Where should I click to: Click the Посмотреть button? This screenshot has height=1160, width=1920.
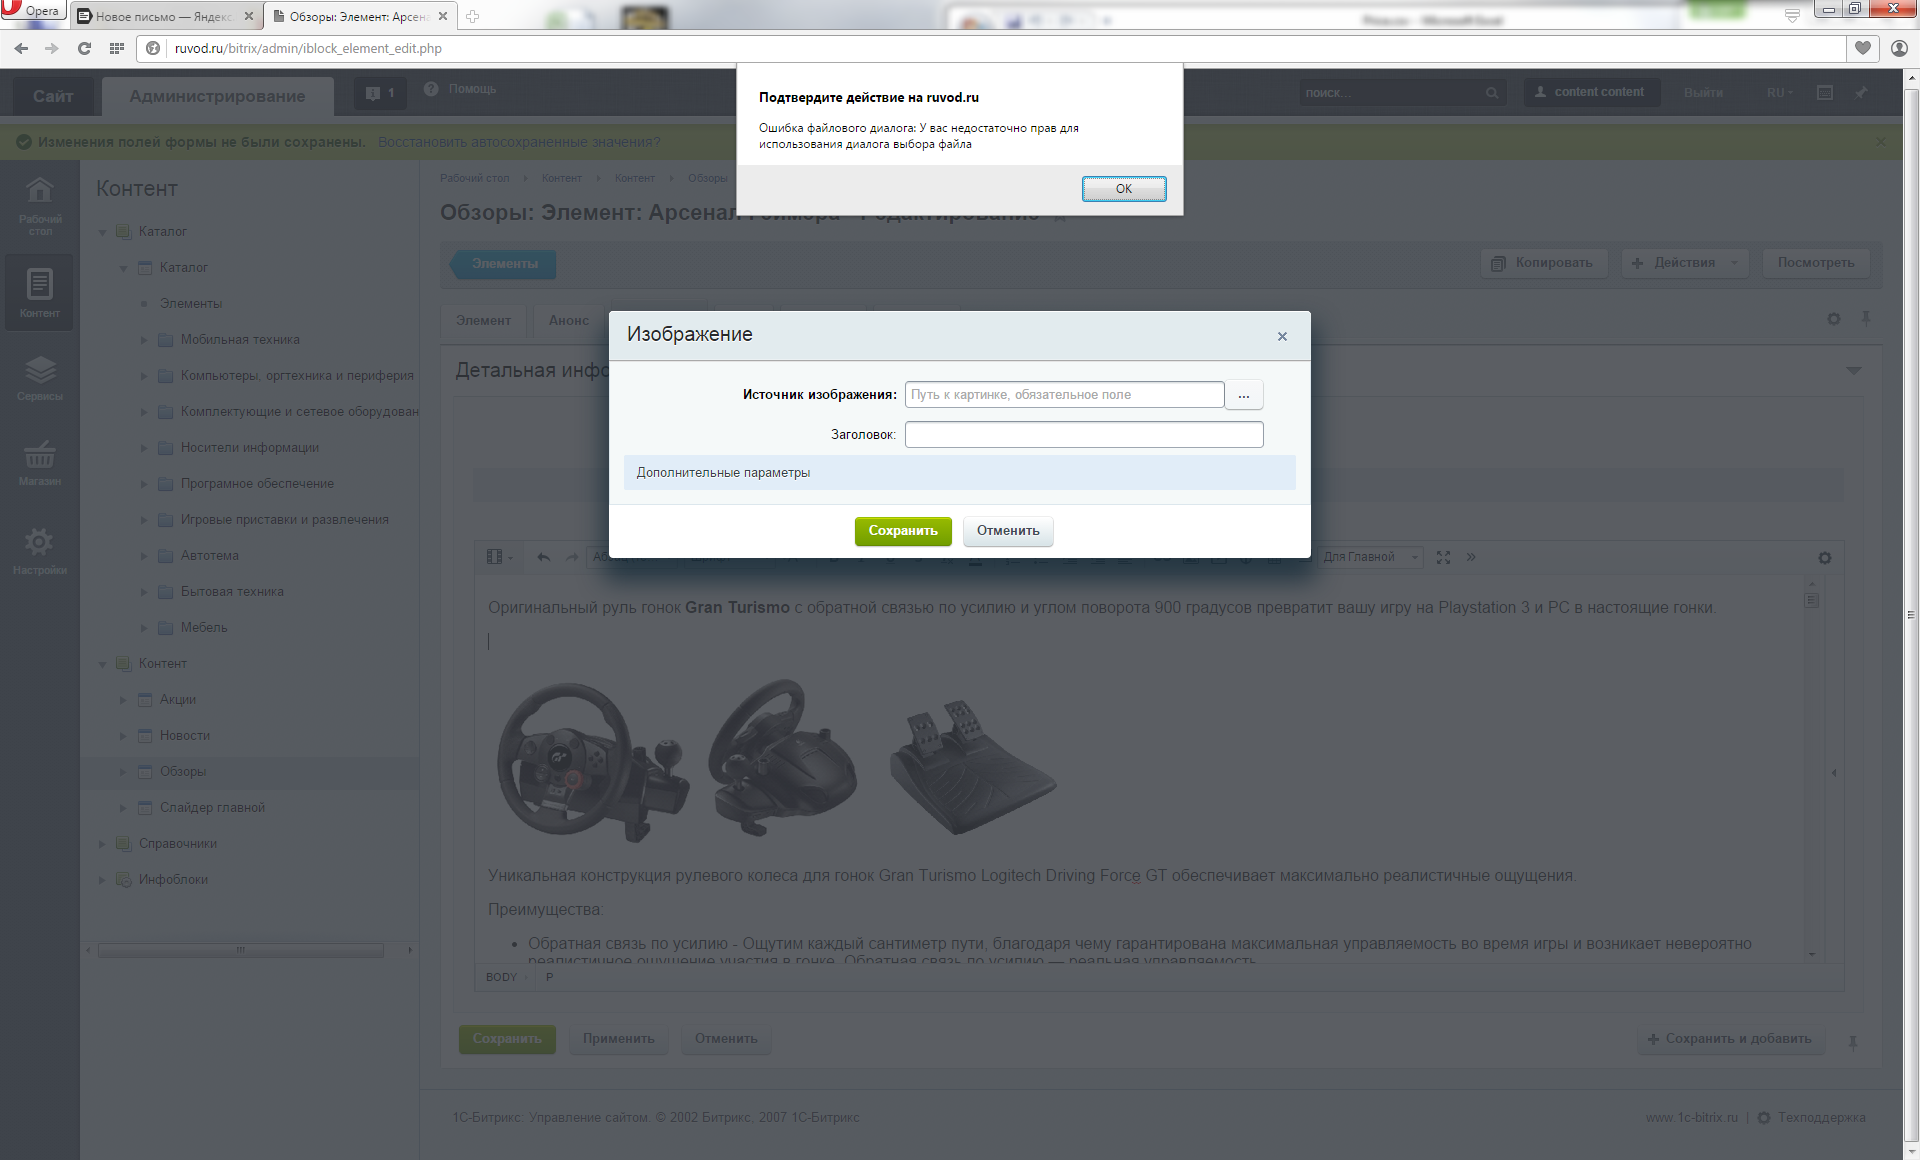pyautogui.click(x=1816, y=263)
